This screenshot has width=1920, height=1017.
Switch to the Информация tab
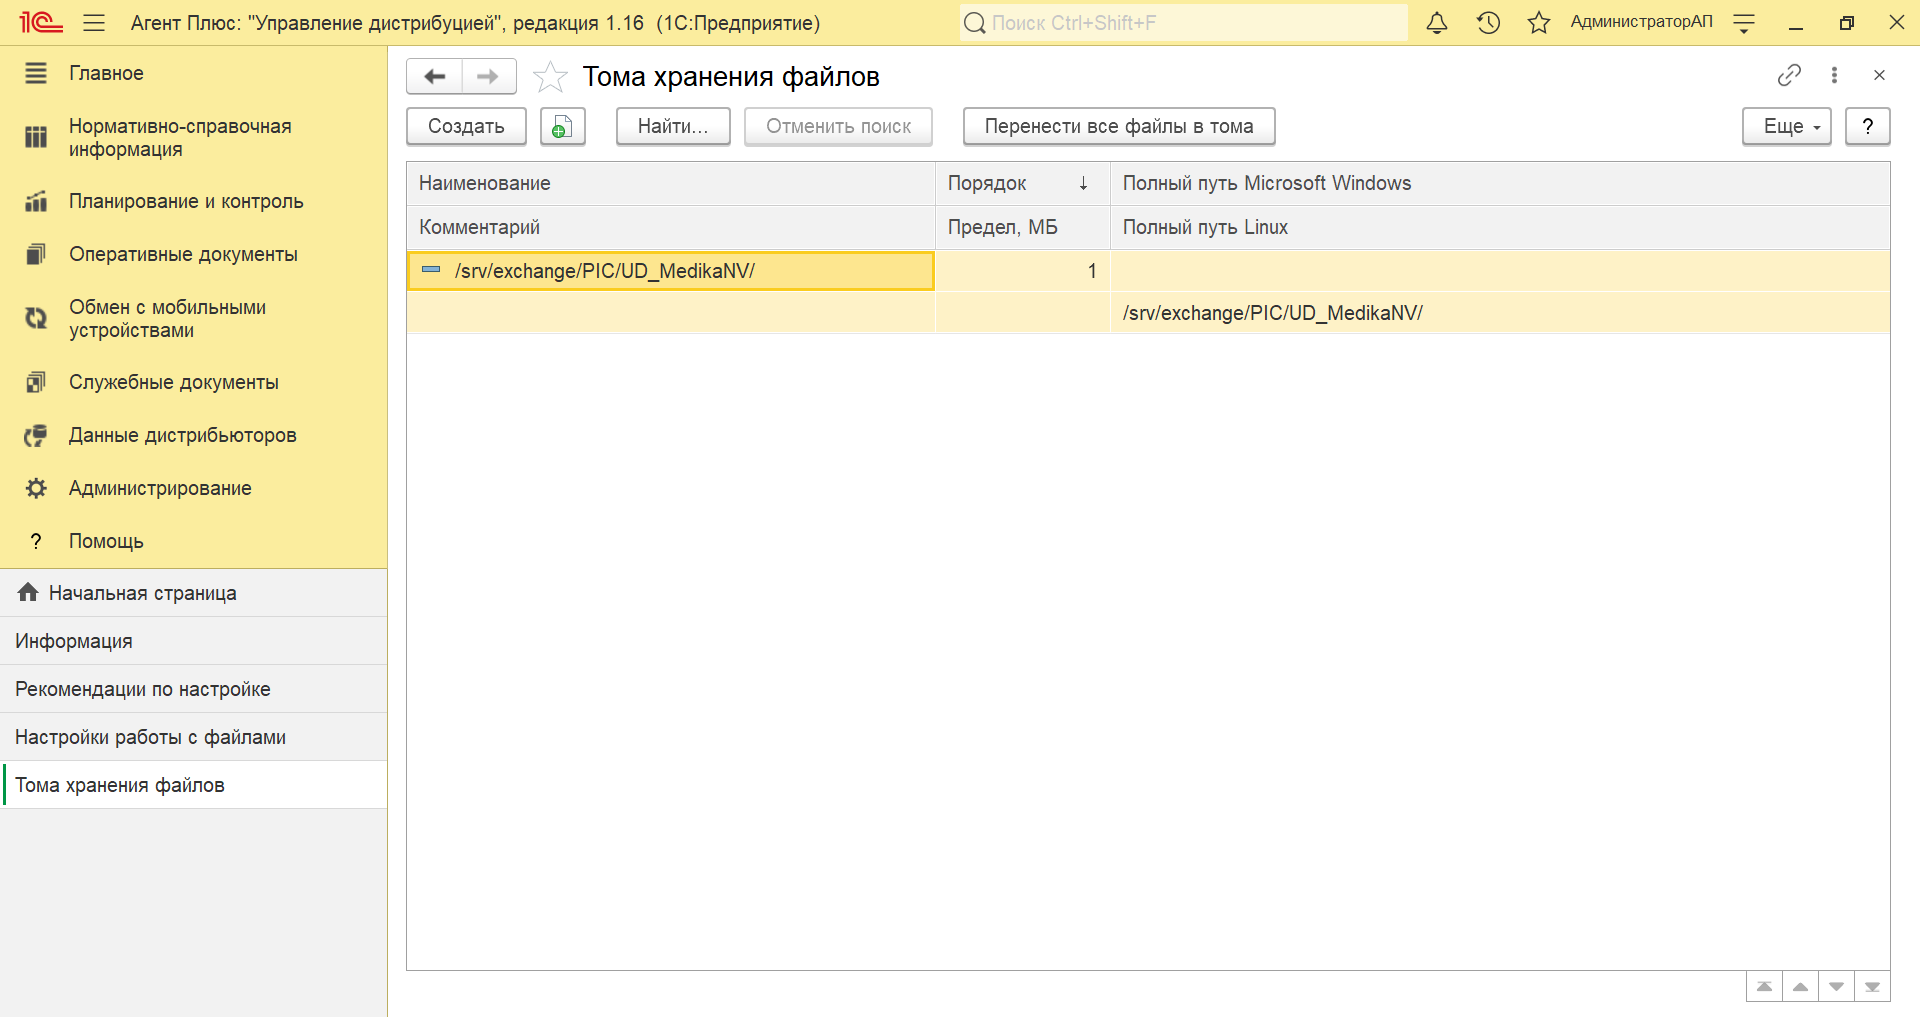pyautogui.click(x=193, y=641)
